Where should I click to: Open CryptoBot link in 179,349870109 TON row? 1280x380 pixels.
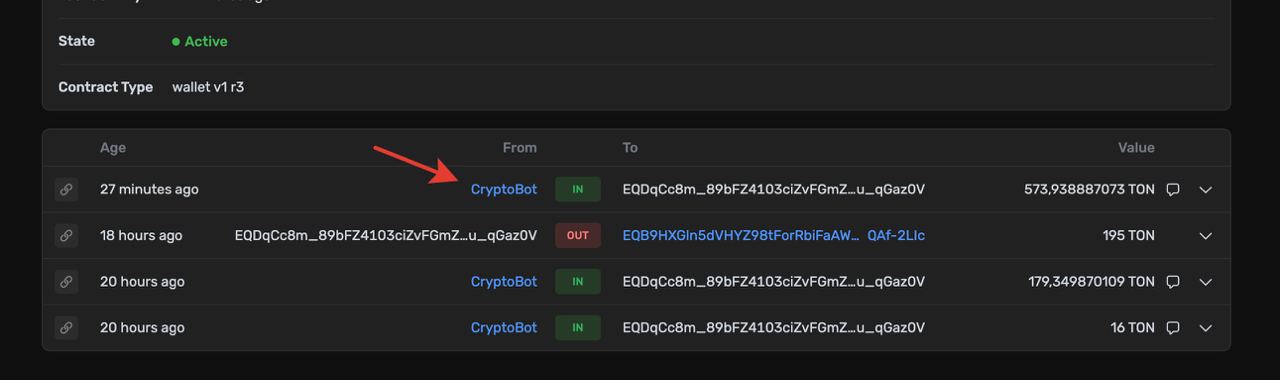pyautogui.click(x=504, y=281)
